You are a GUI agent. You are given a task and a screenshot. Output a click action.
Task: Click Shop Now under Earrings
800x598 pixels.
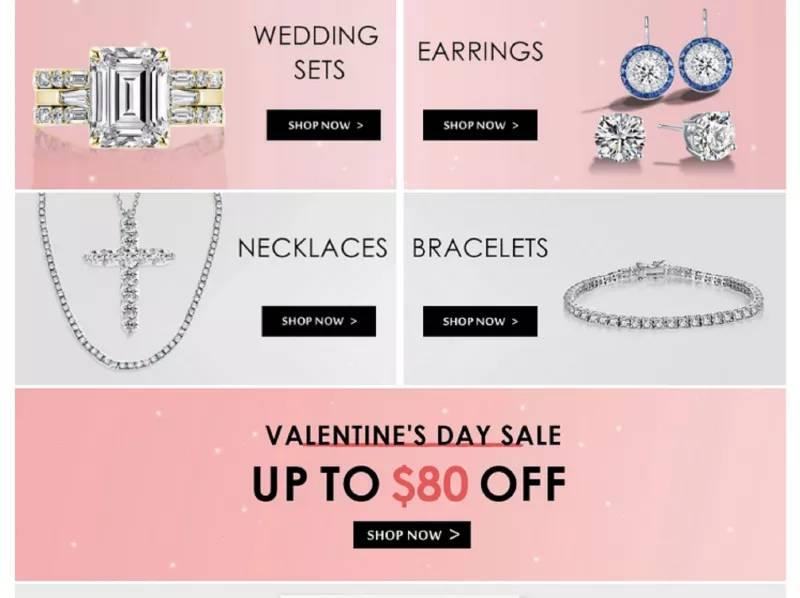(480, 125)
